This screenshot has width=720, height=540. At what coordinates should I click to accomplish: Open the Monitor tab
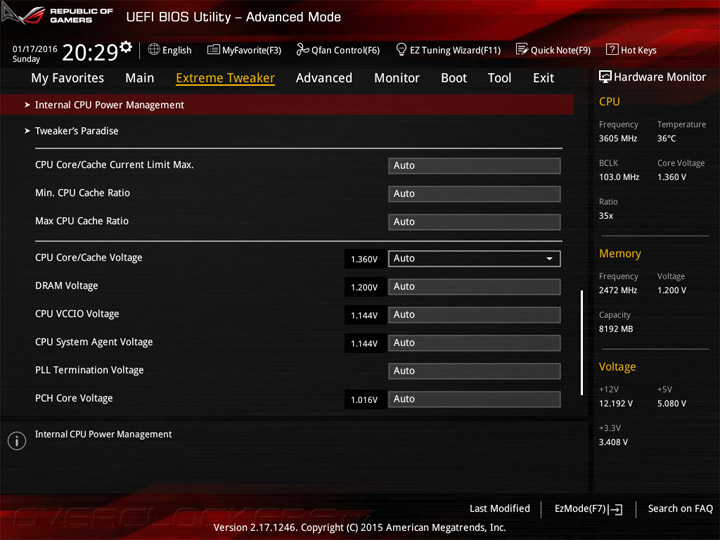pyautogui.click(x=397, y=78)
